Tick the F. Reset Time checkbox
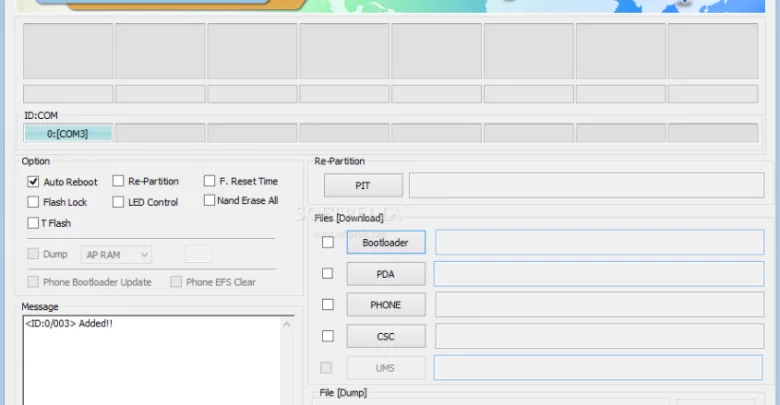Viewport: 780px width, 405px height. [x=210, y=181]
